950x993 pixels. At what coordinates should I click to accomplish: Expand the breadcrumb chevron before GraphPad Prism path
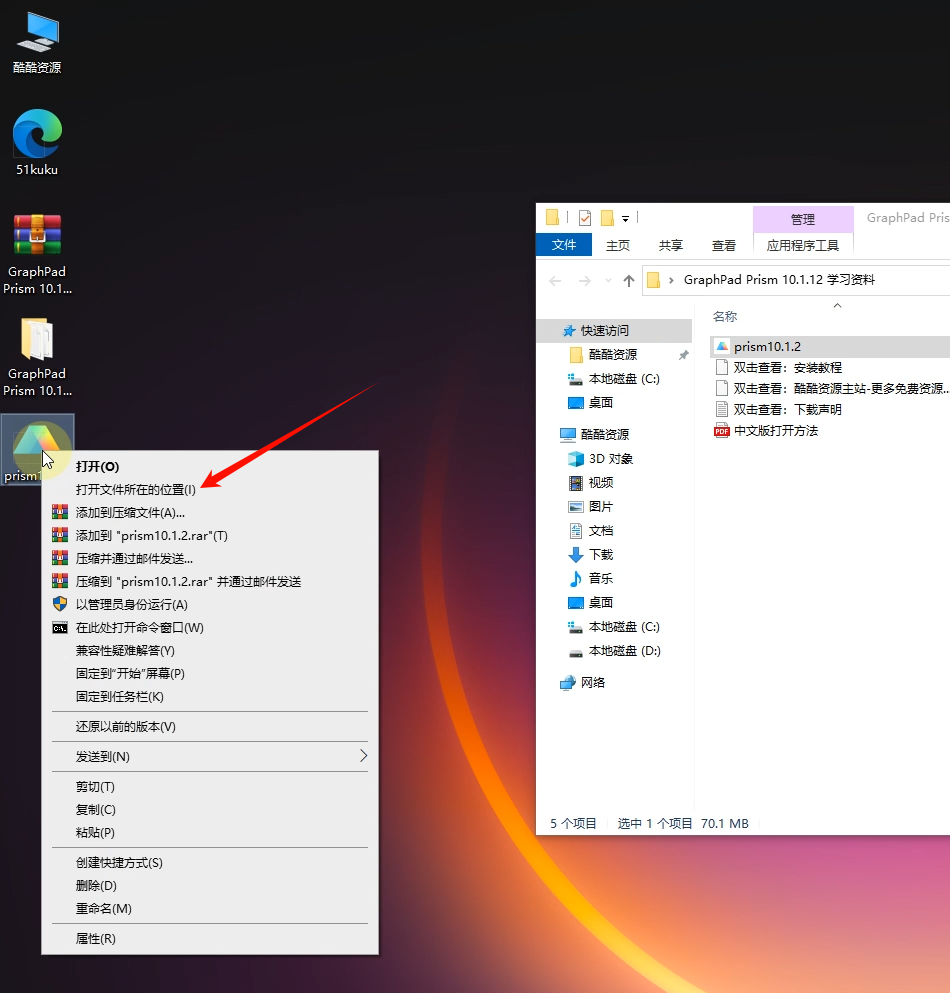pyautogui.click(x=671, y=280)
